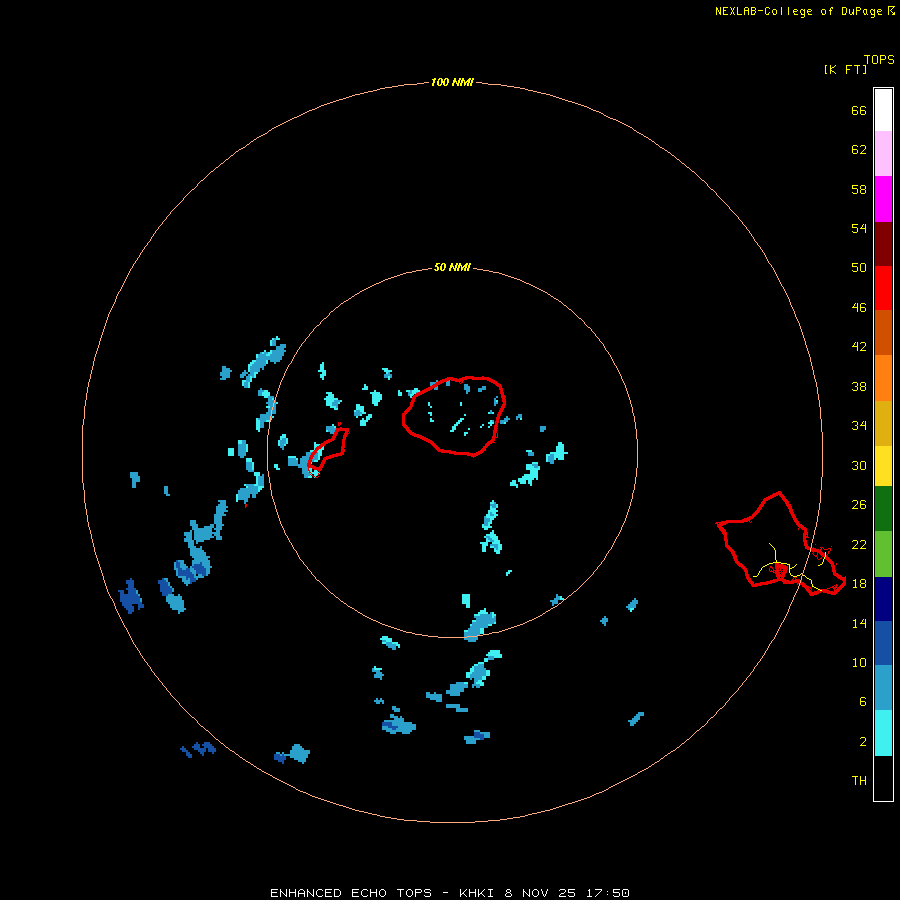This screenshot has height=900, width=900.
Task: Click the magenta 58 kft legend swatch
Action: point(883,199)
